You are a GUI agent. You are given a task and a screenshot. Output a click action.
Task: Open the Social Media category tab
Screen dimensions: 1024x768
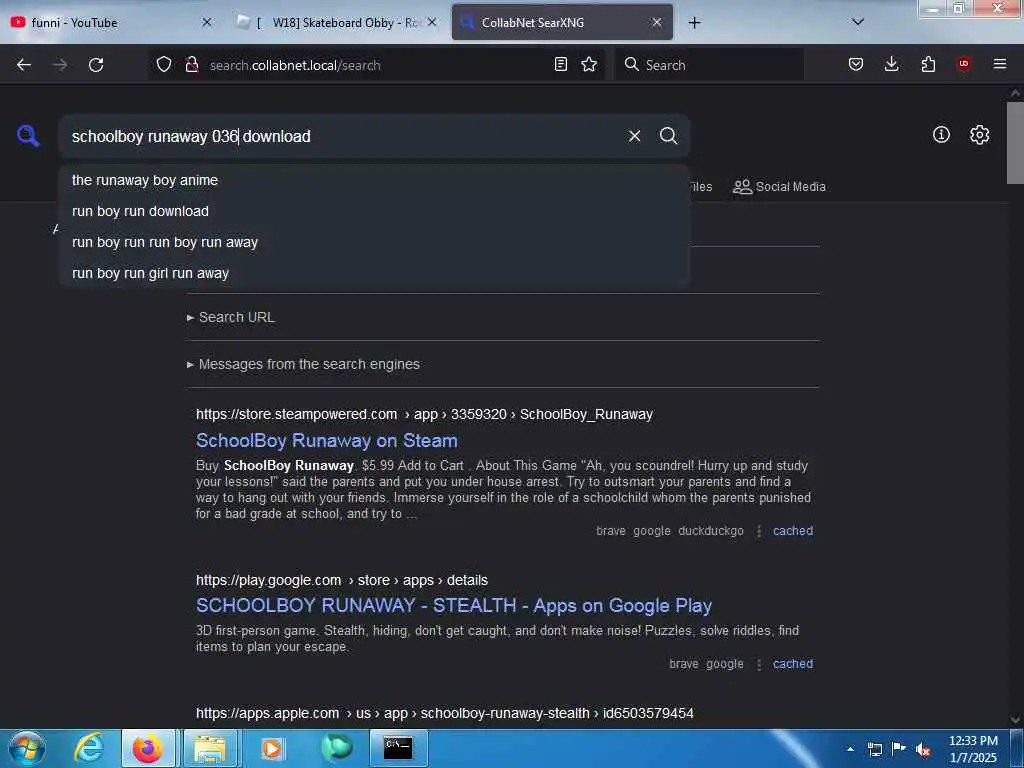(x=779, y=187)
